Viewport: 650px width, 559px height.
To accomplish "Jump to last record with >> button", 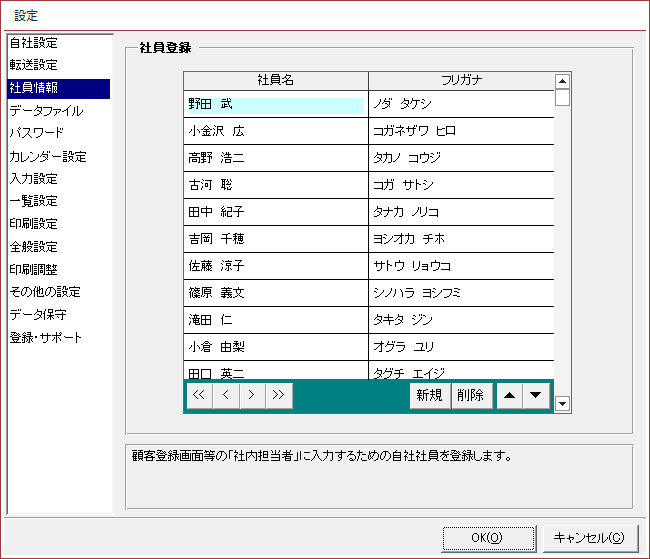I will [279, 395].
